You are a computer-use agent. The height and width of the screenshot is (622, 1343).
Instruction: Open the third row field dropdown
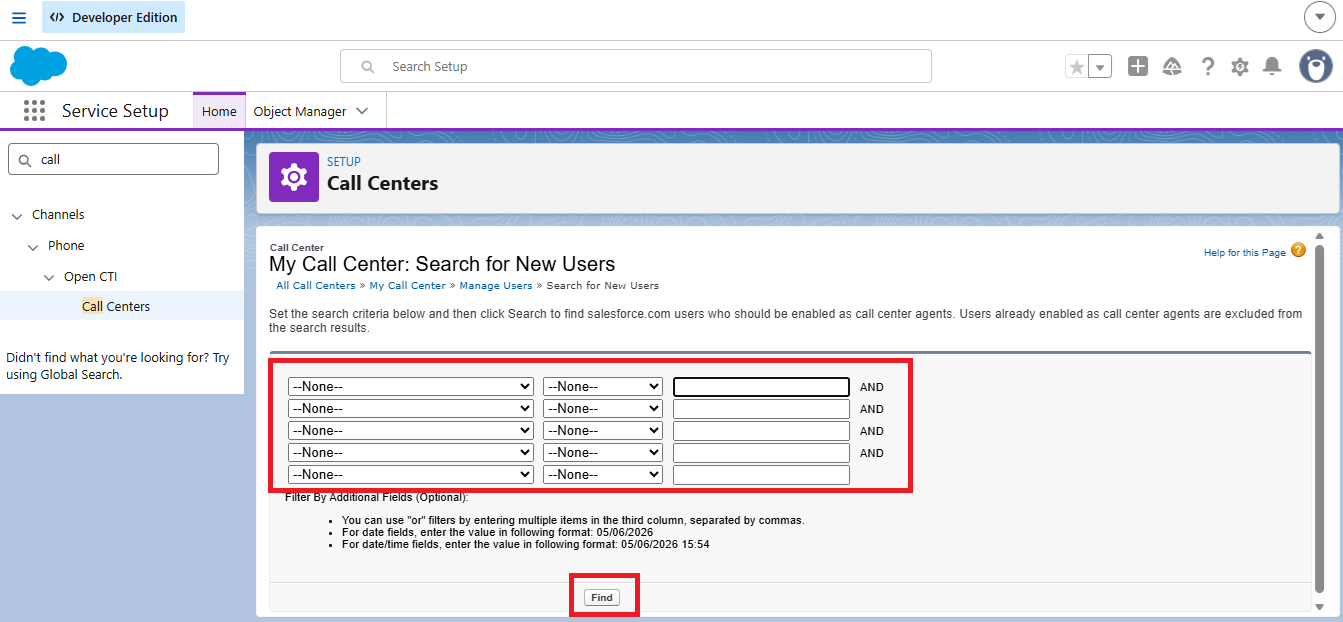410,431
